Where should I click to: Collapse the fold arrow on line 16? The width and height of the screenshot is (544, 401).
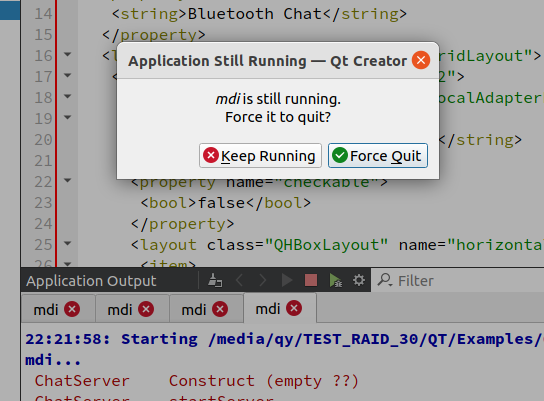(68, 54)
